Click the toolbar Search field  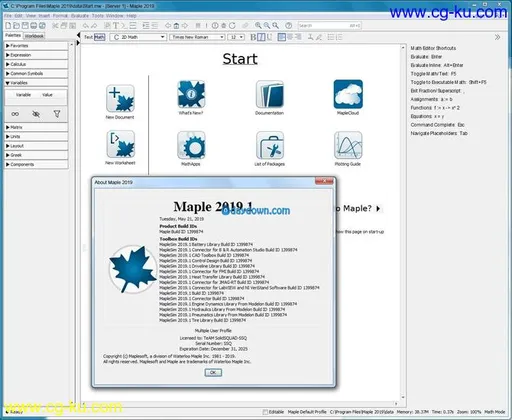(x=329, y=26)
